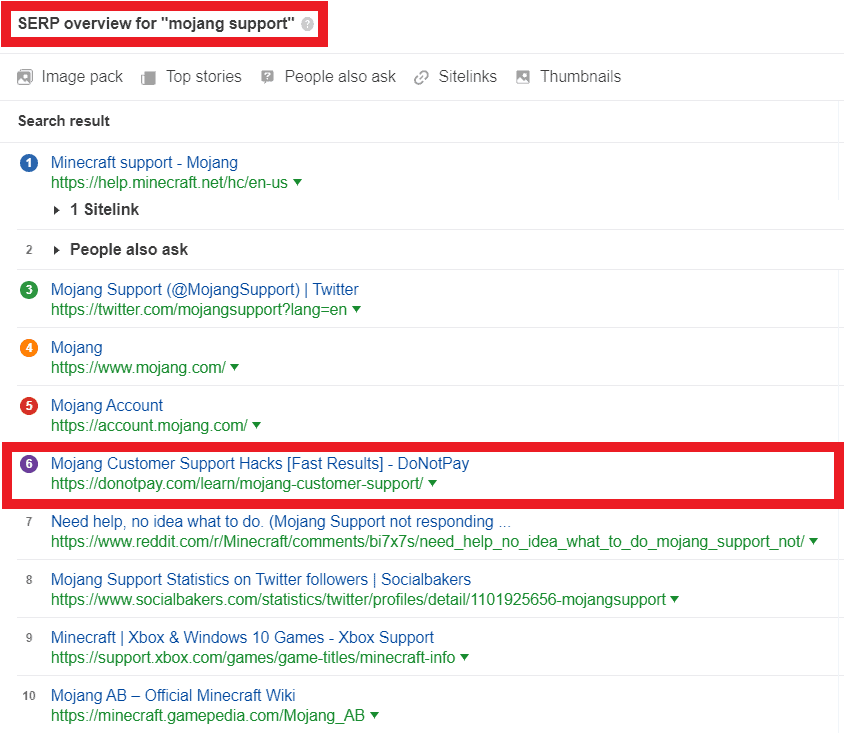
Task: Open Mojang Customer Support Hacks DoNotPay result
Action: pyautogui.click(x=260, y=463)
